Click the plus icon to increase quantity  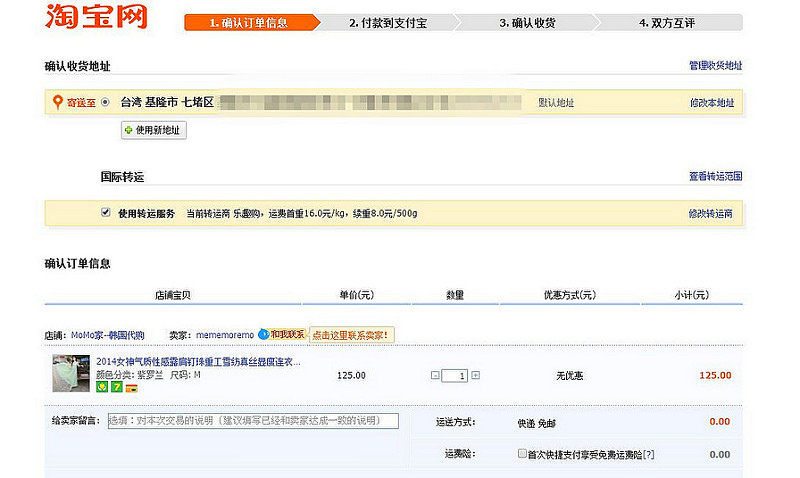(x=475, y=375)
